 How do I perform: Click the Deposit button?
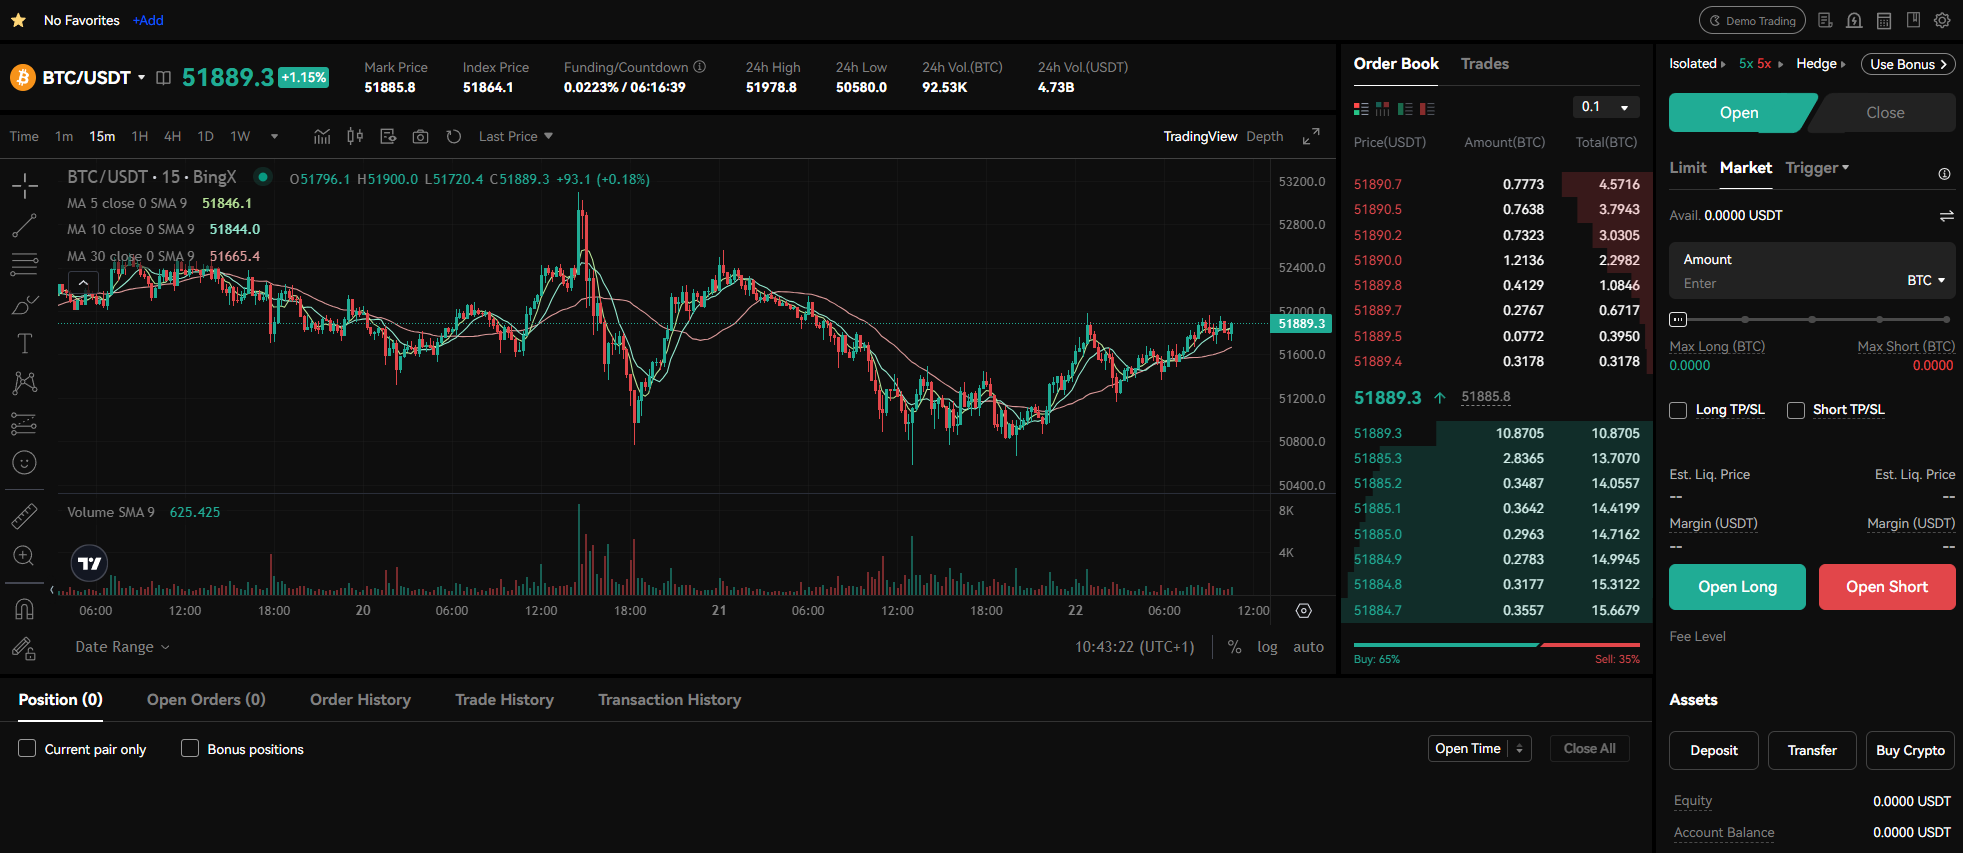[1713, 750]
